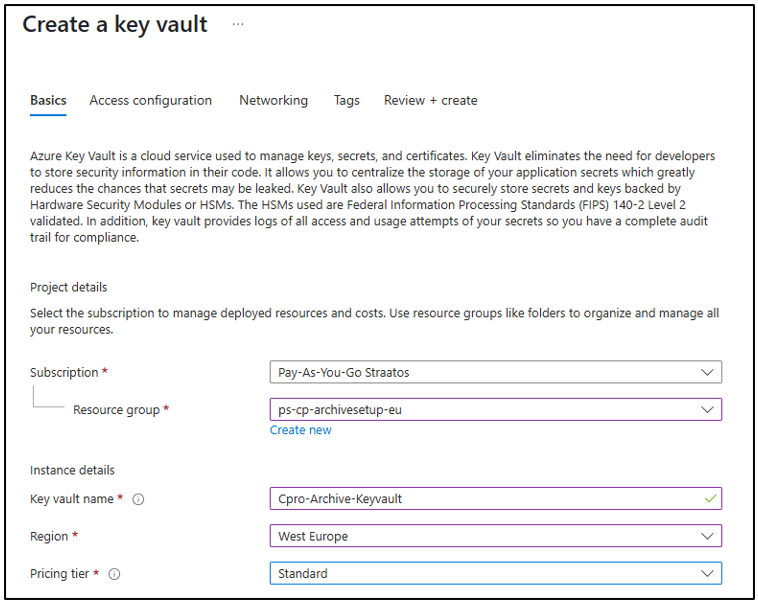
Task: Open the ellipsis menu beside the page title
Action: point(238,25)
